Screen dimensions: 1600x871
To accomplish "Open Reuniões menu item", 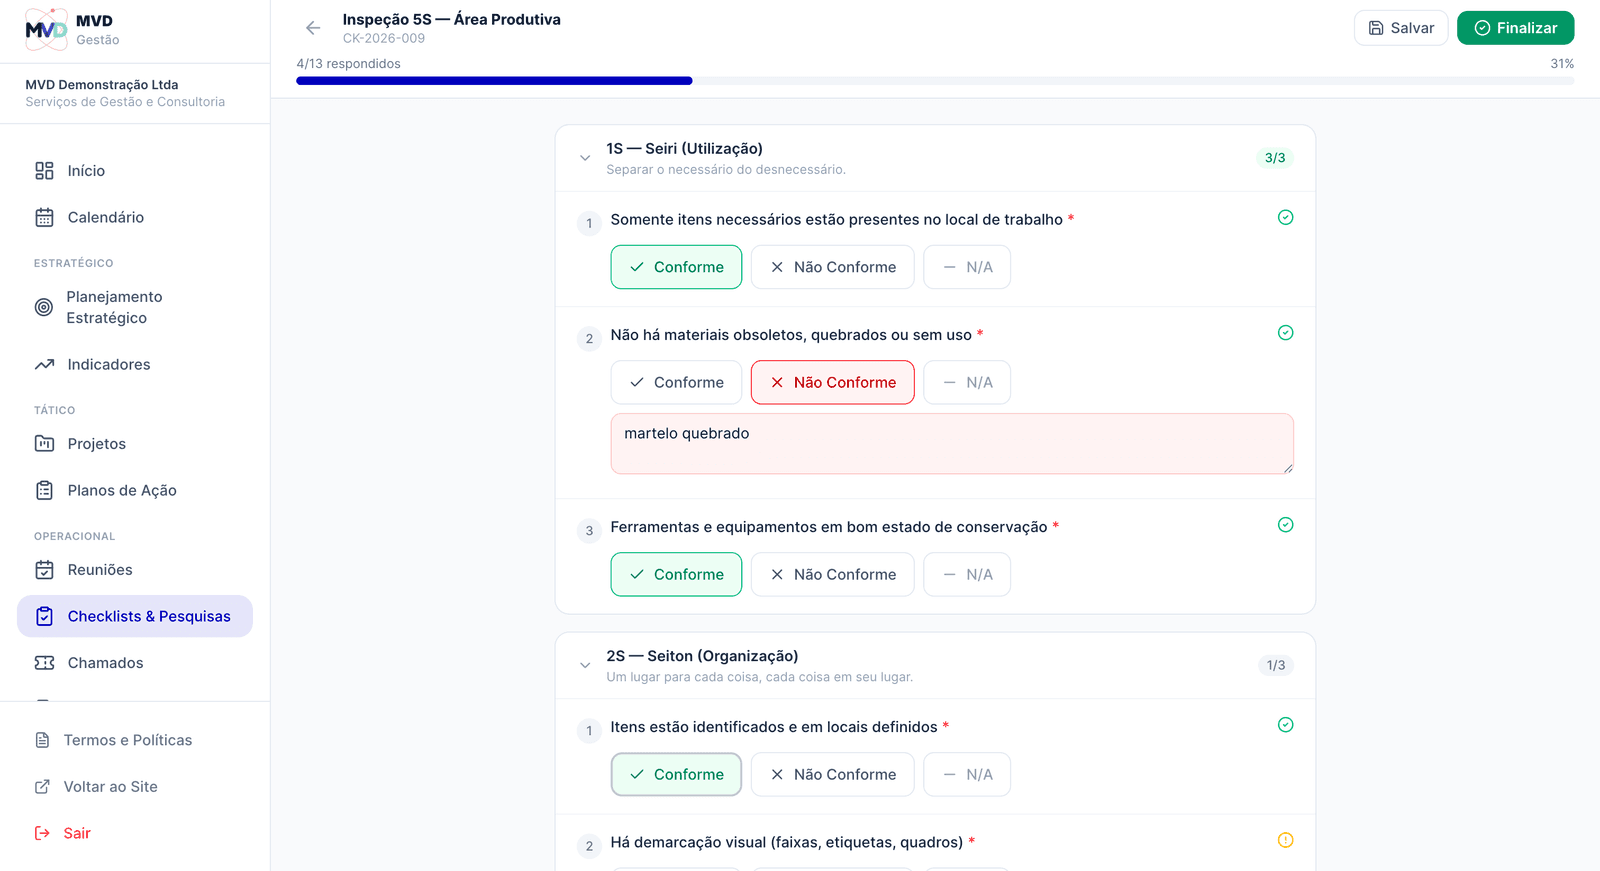I will click(x=135, y=570).
